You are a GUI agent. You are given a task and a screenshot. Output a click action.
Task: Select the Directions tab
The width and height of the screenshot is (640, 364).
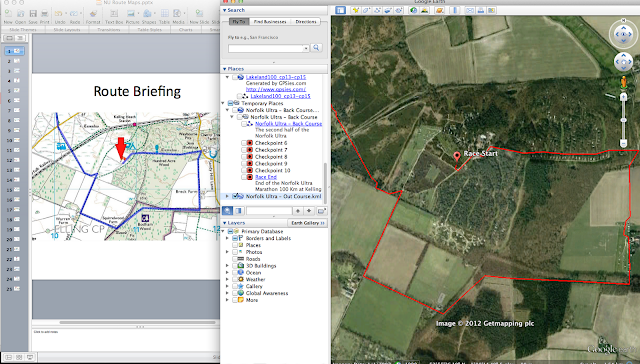[x=306, y=22]
